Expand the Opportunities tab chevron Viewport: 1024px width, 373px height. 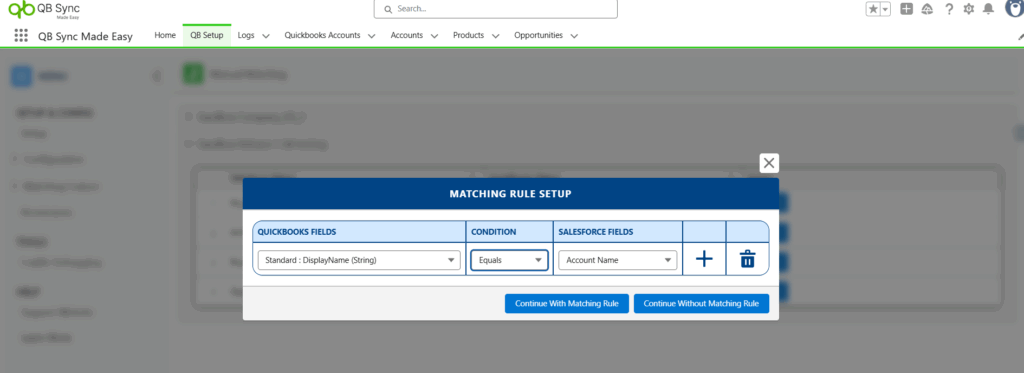click(x=574, y=36)
